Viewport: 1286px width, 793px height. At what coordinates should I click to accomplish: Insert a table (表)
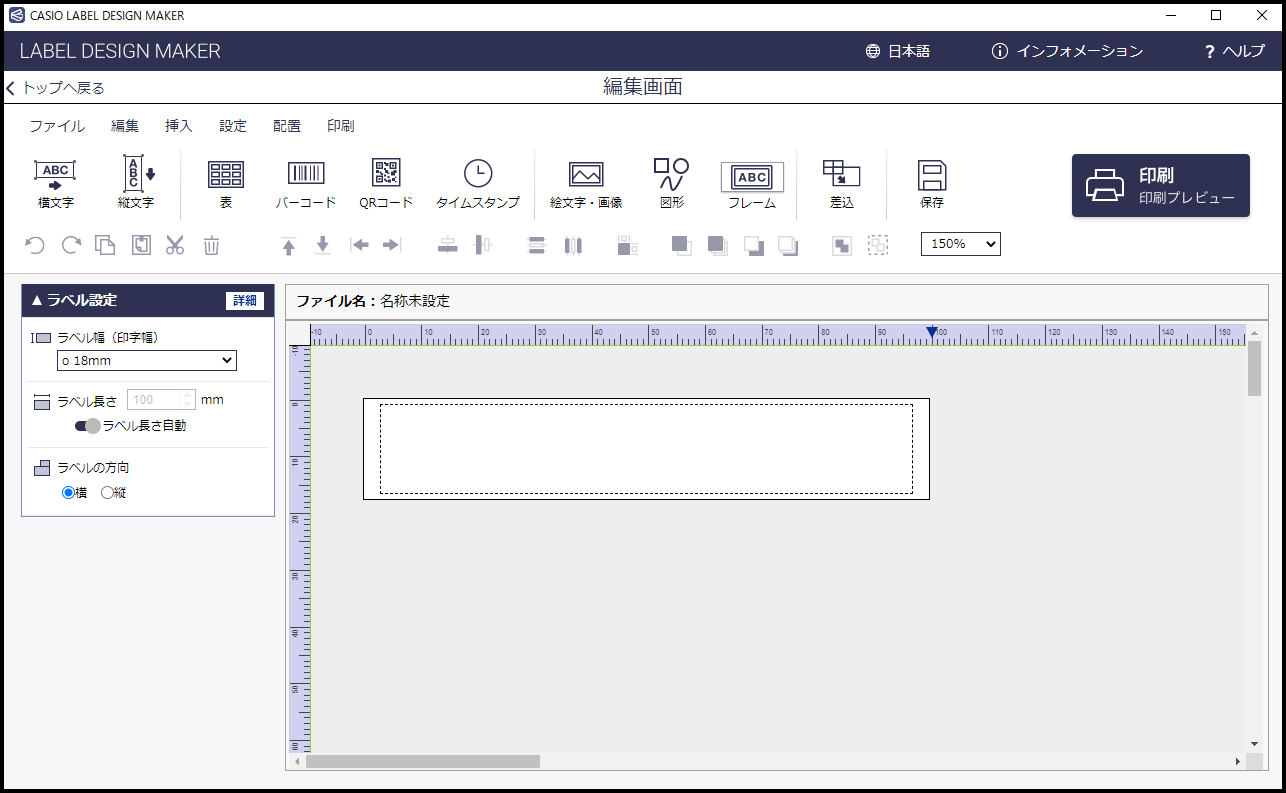226,183
